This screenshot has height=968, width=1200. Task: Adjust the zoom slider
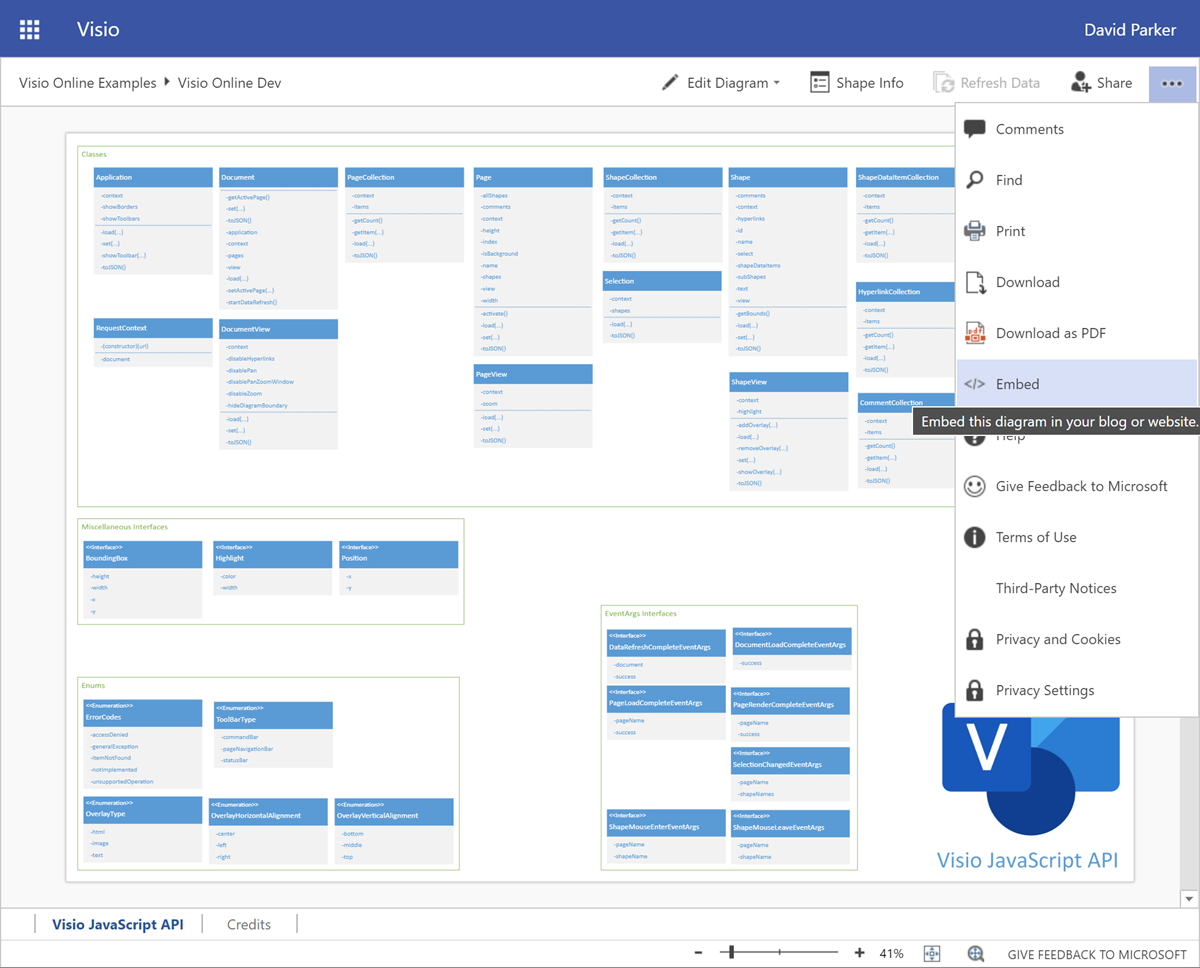pos(731,953)
